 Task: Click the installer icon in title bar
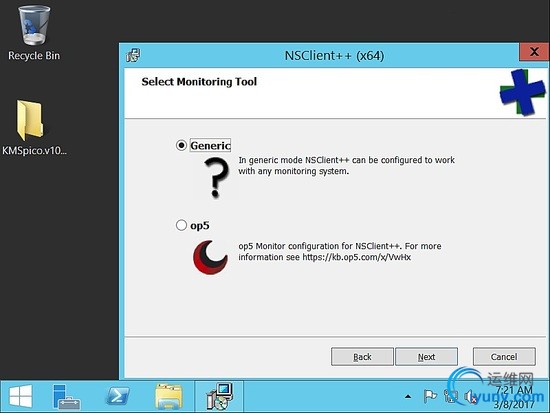pyautogui.click(x=133, y=55)
